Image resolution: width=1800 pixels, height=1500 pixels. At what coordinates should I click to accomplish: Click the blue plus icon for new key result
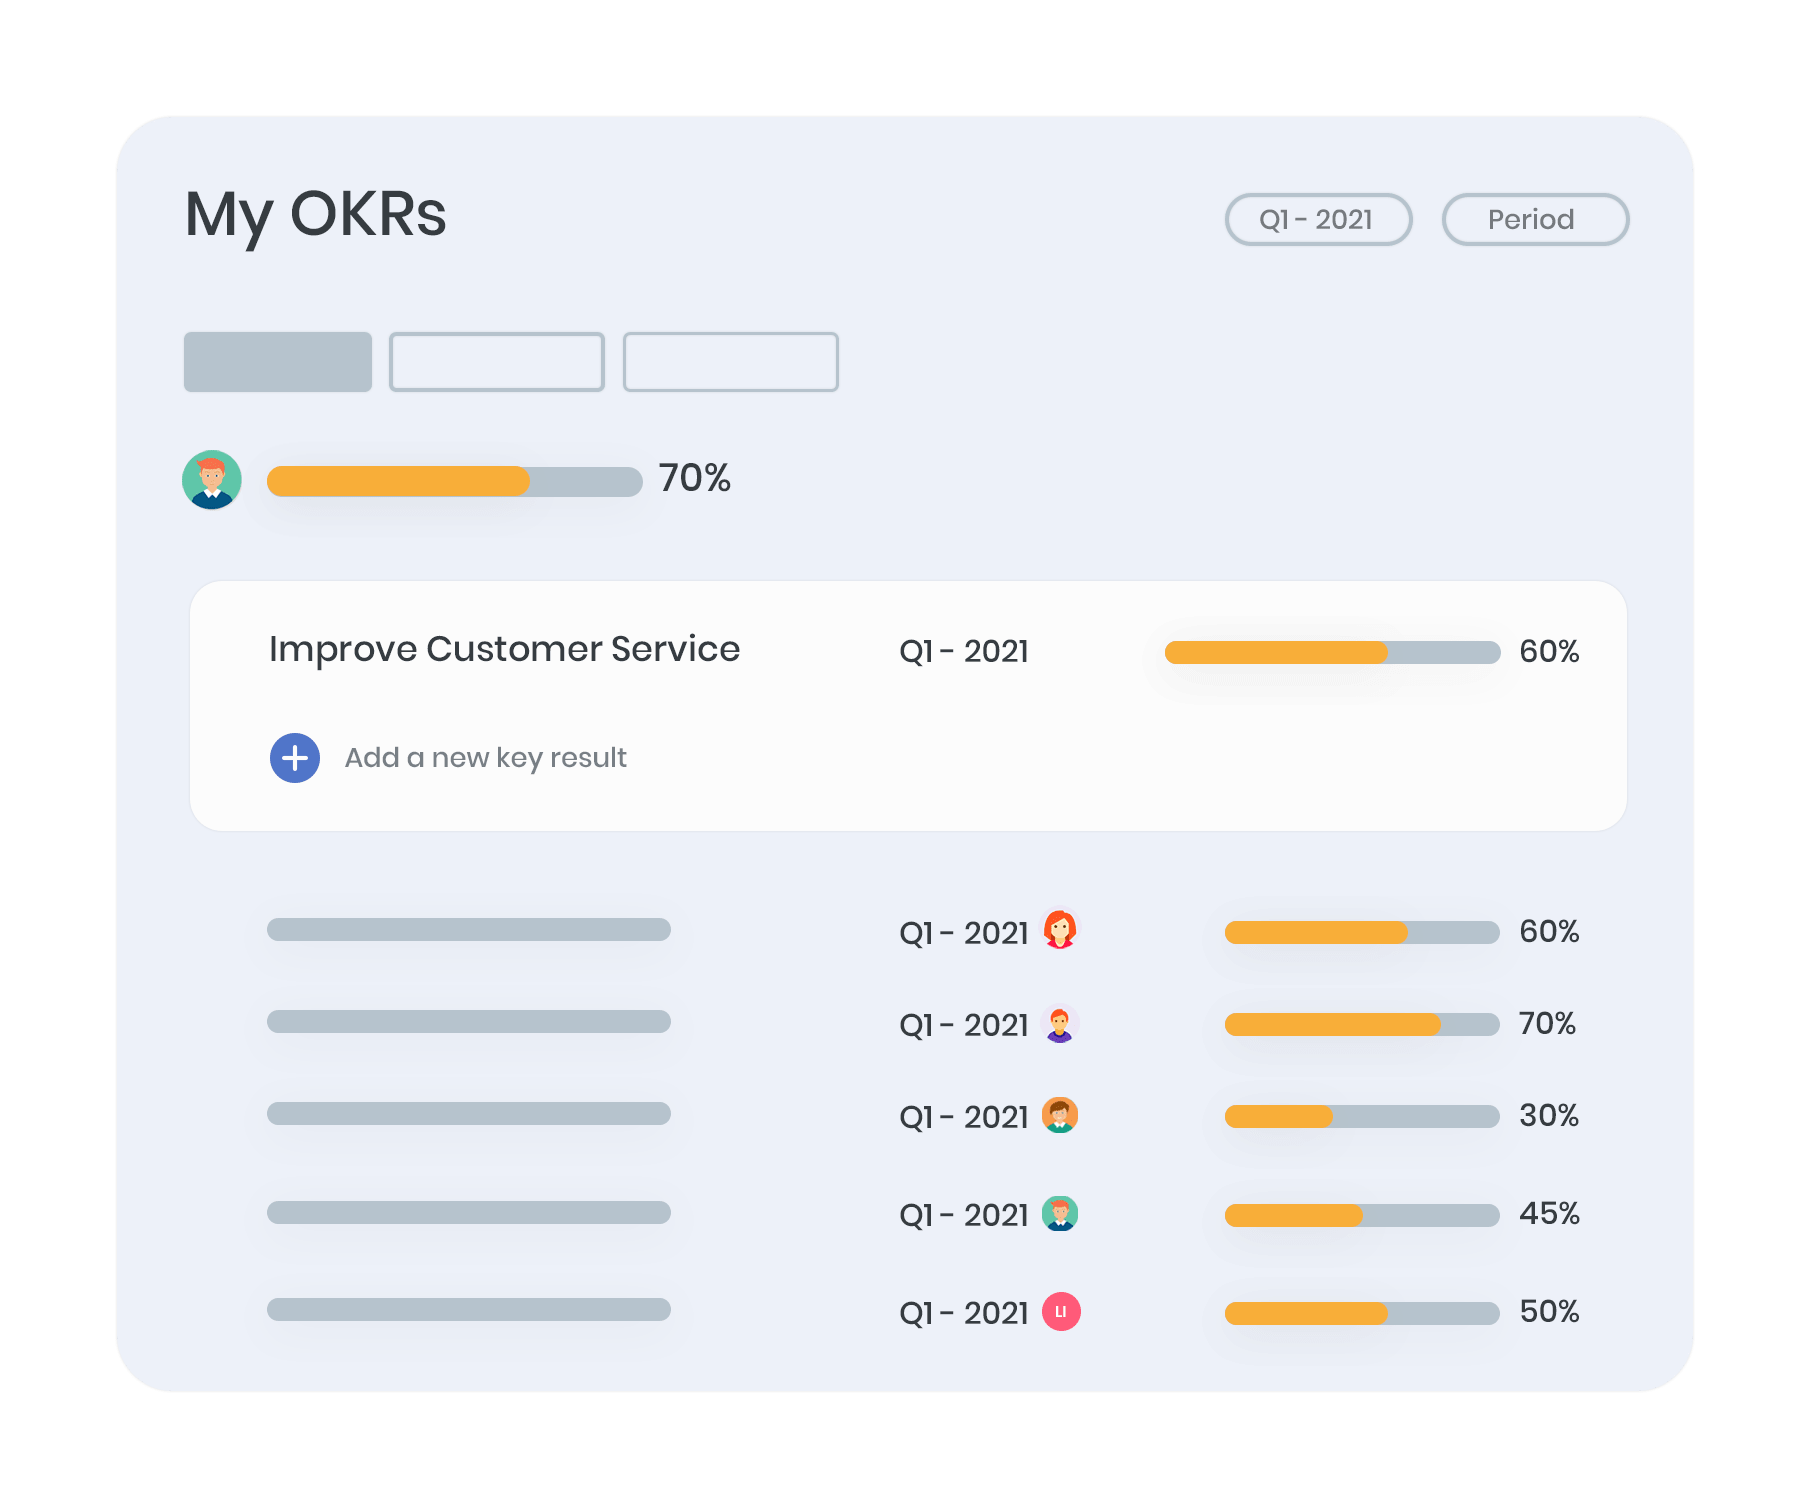[295, 758]
